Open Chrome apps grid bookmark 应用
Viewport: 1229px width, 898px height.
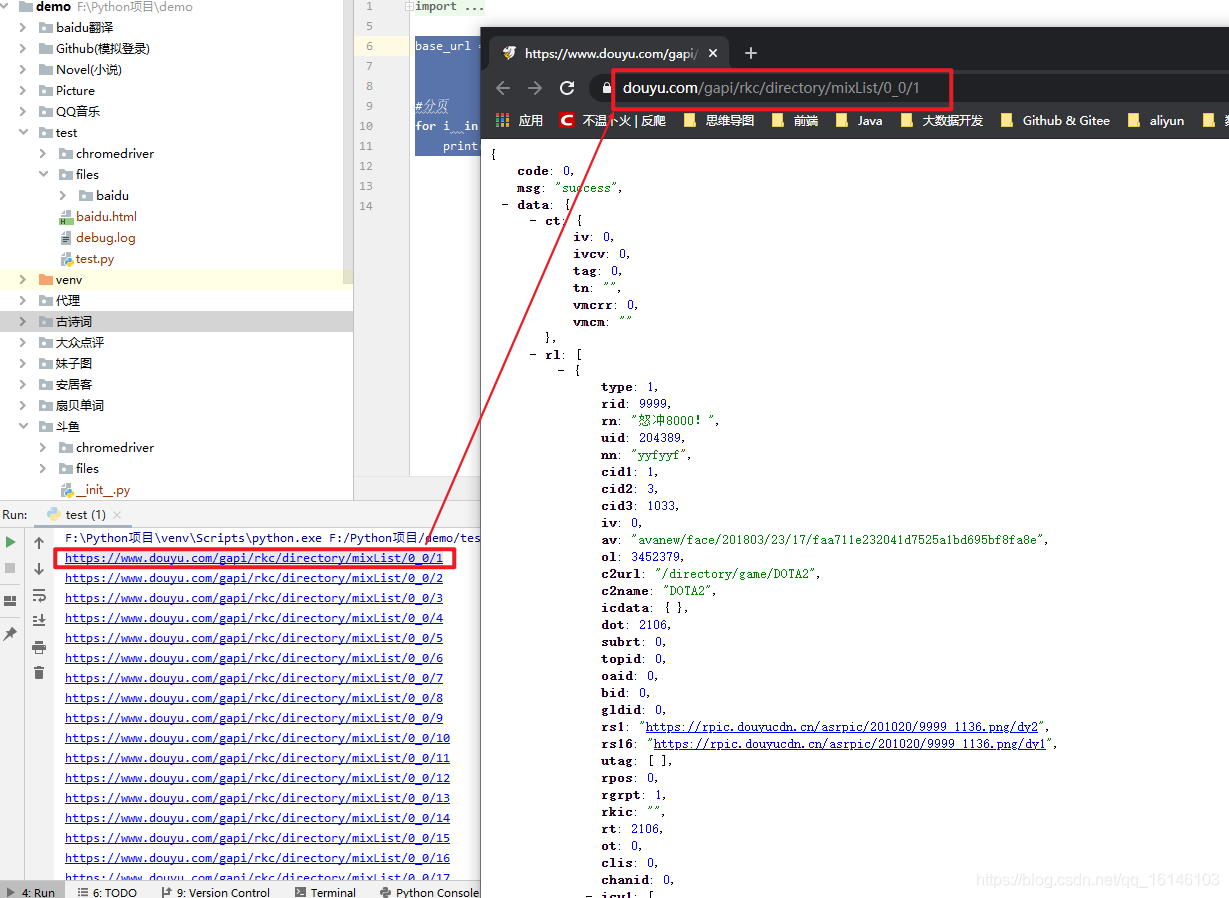pos(520,120)
